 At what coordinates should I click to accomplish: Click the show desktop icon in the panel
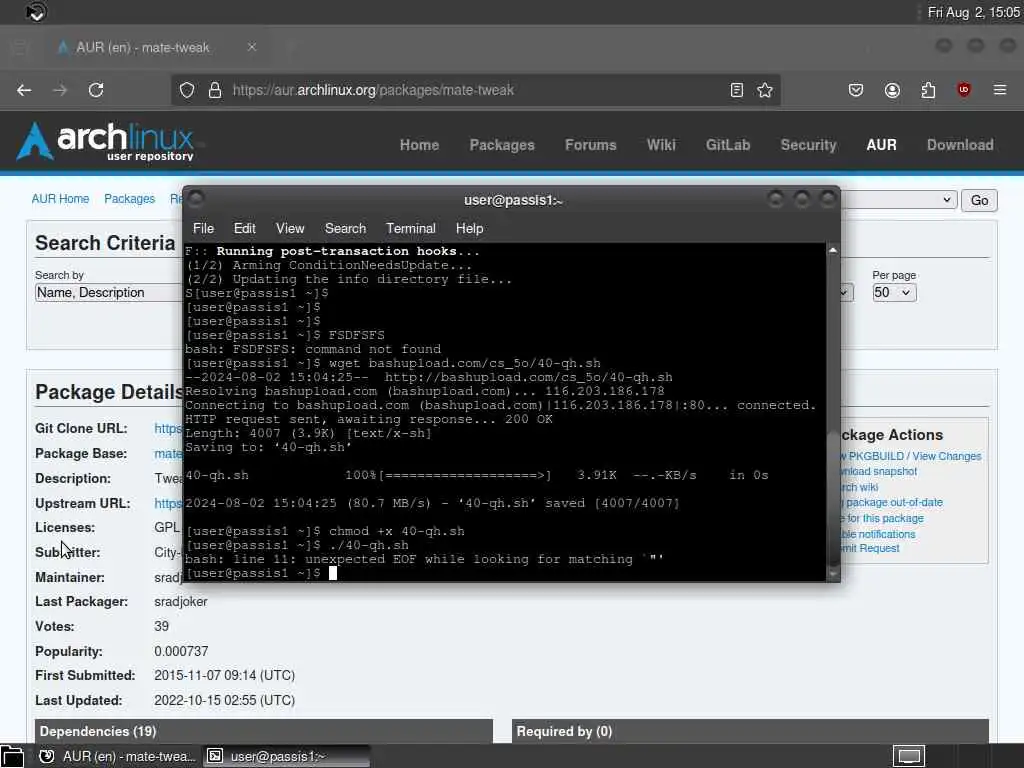909,756
